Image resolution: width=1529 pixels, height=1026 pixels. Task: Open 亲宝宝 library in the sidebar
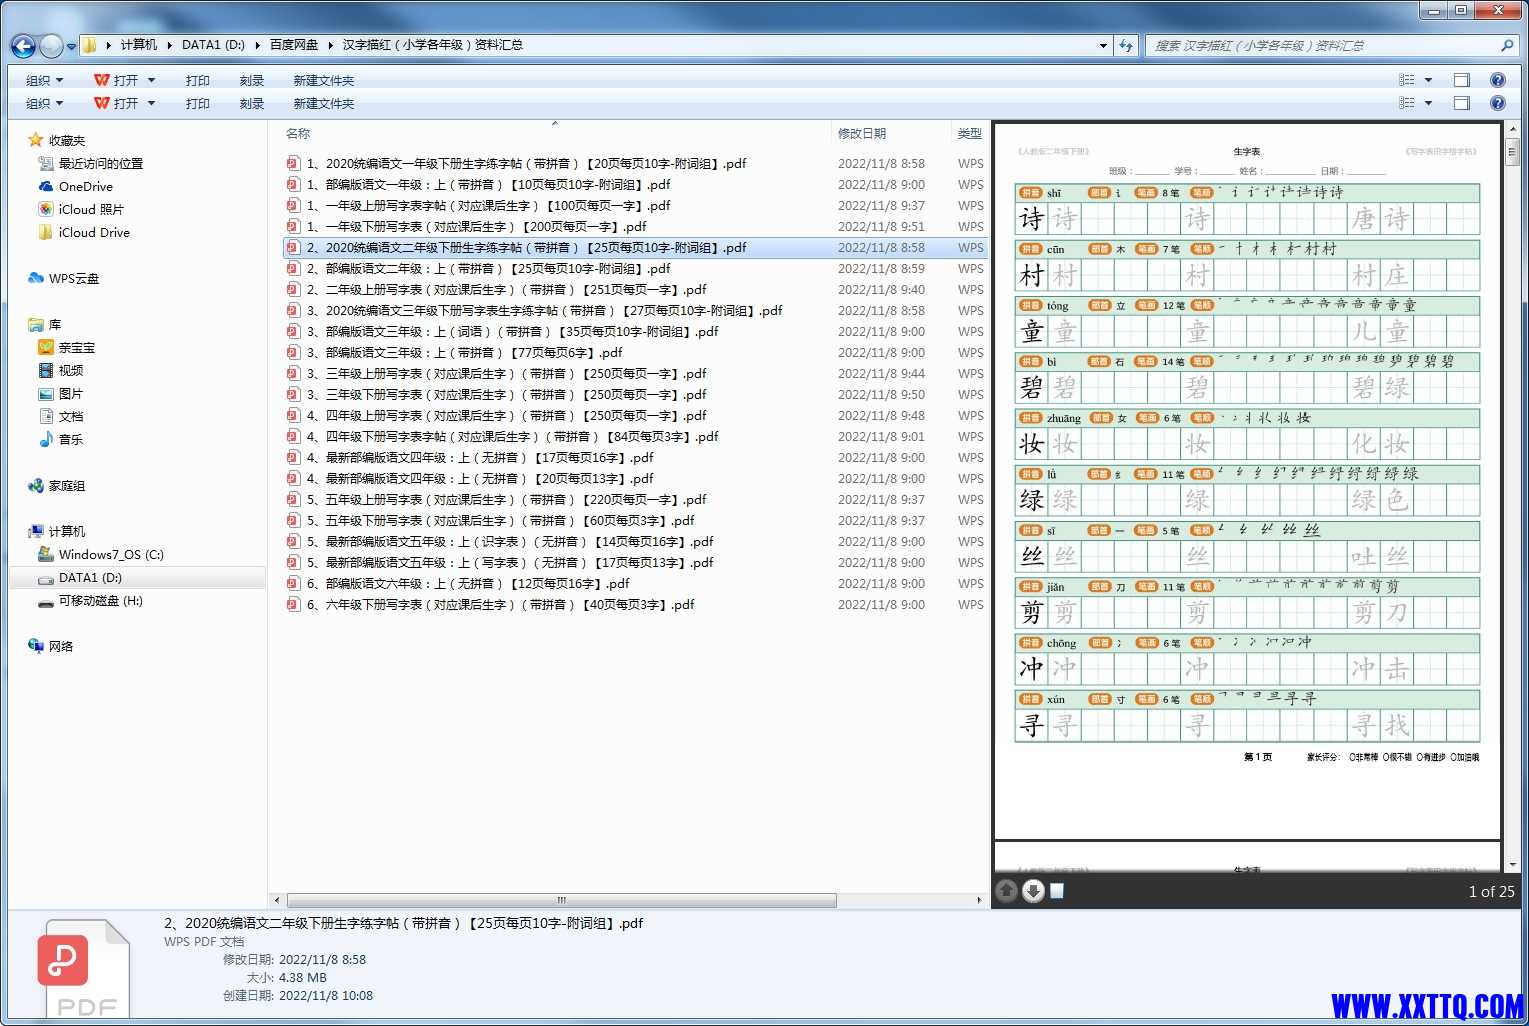77,347
